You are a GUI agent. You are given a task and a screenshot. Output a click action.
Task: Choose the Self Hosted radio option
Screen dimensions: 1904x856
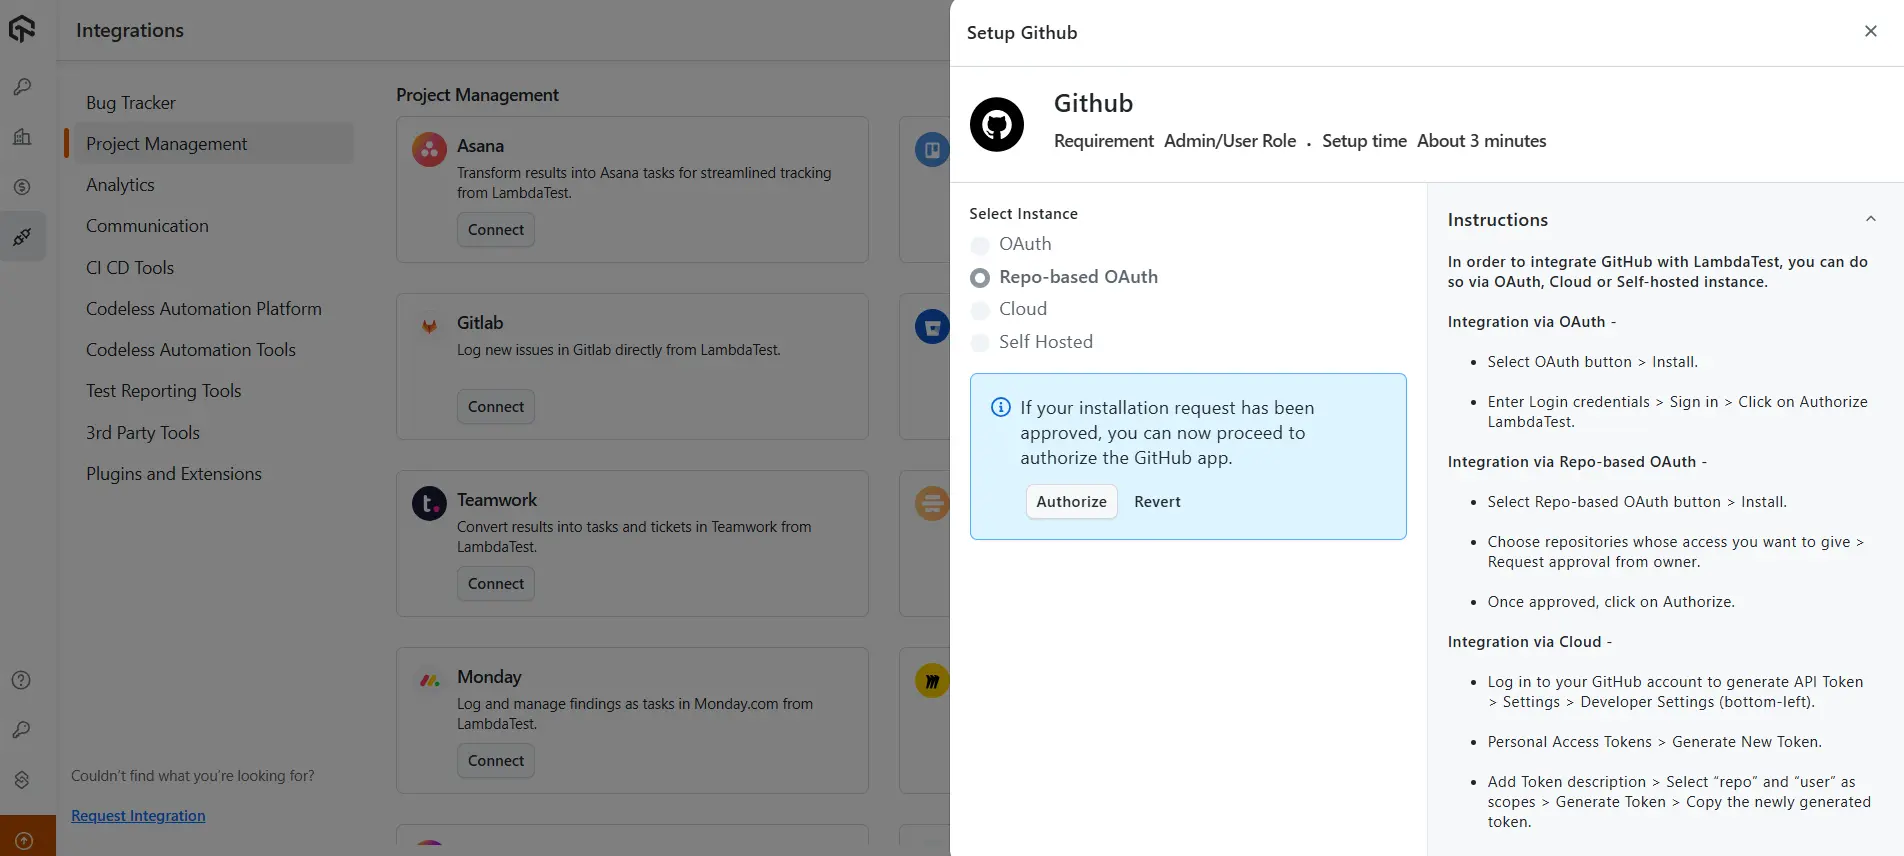point(980,343)
